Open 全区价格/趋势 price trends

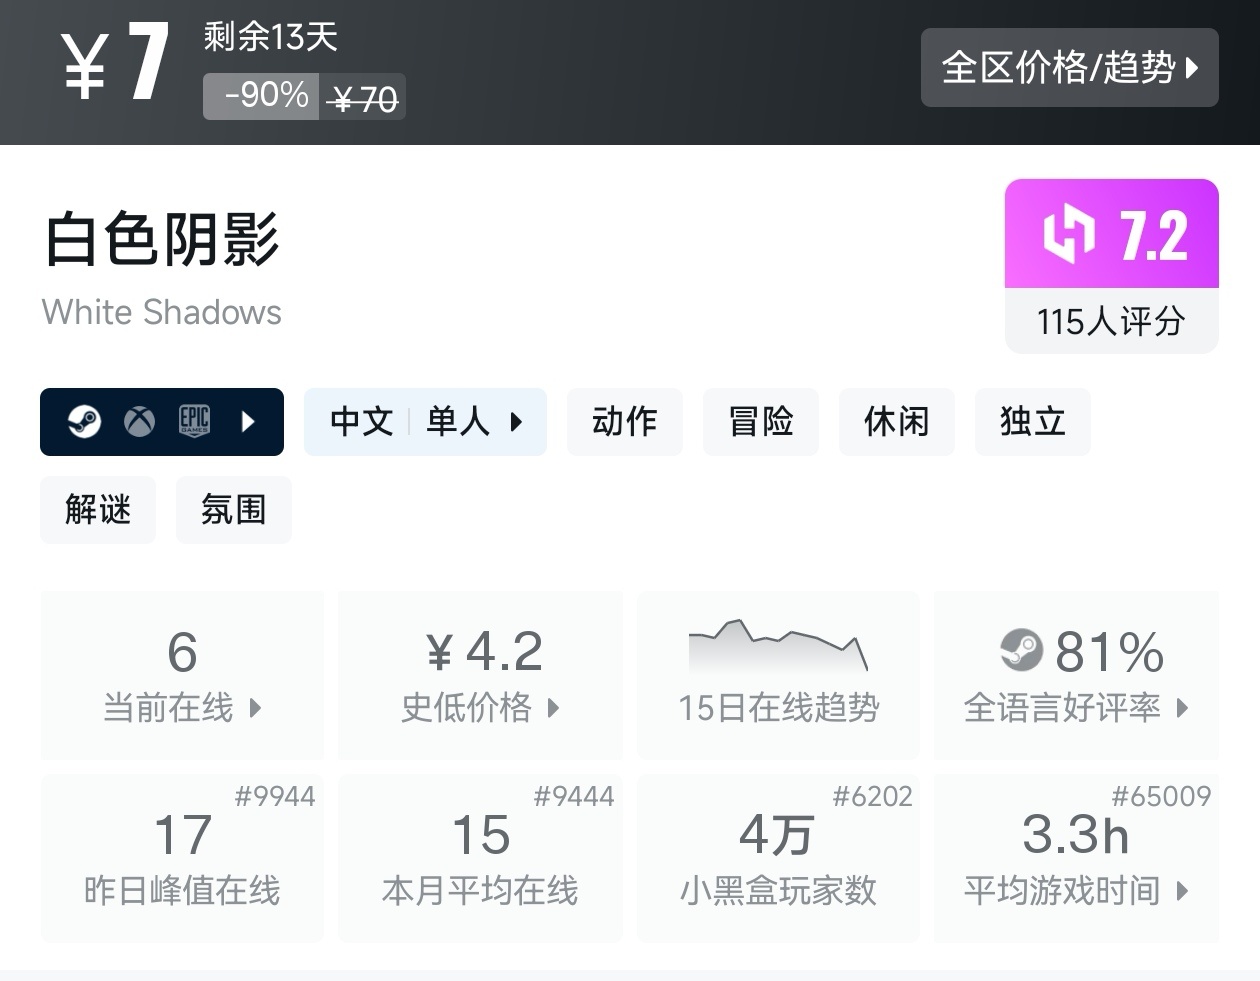click(x=1069, y=68)
